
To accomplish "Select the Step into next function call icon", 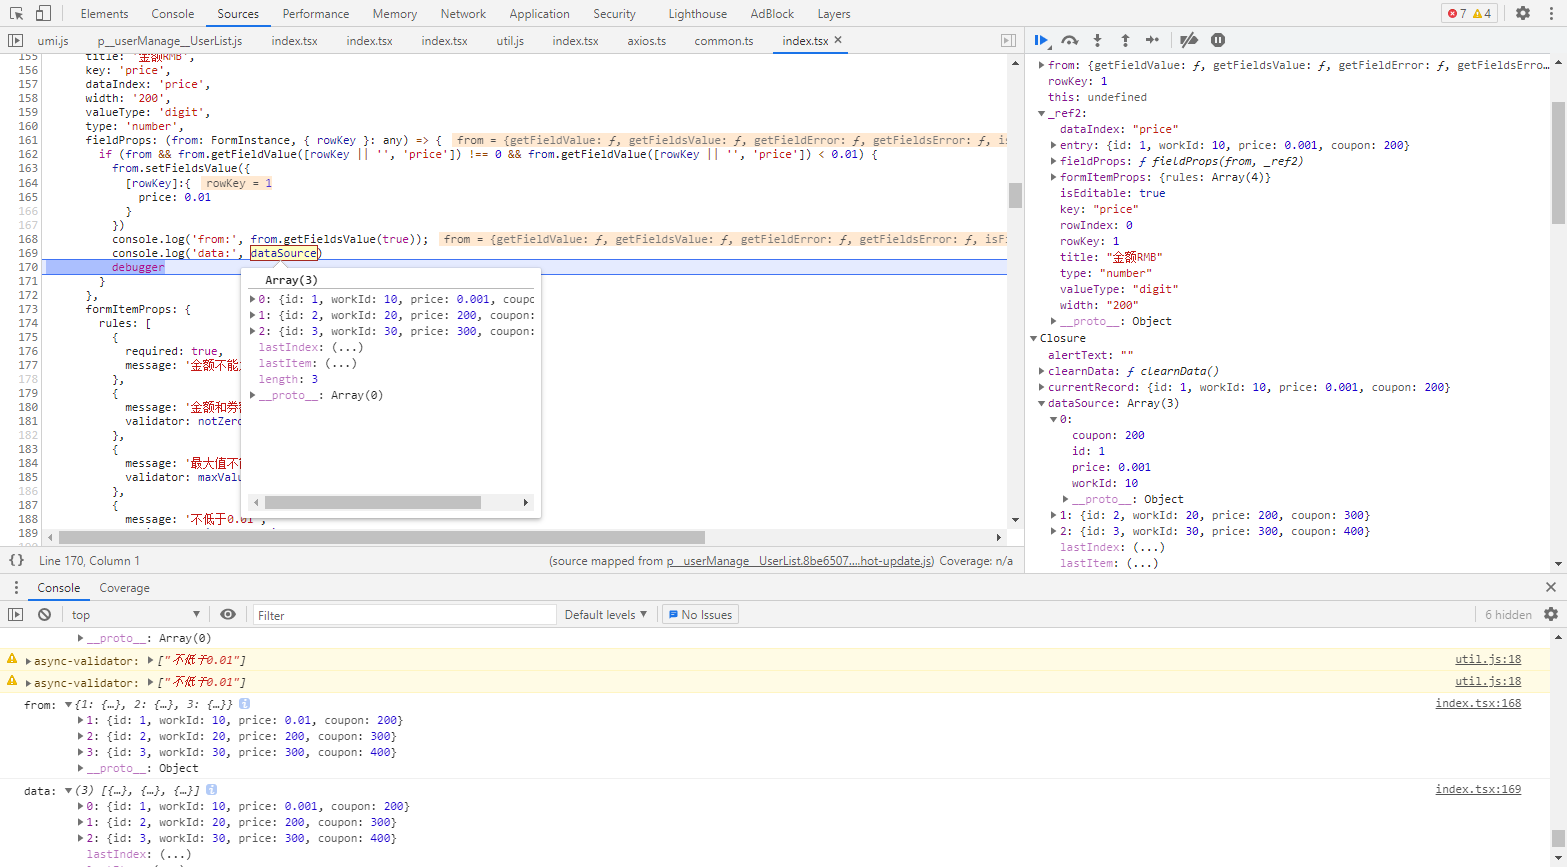I will (1097, 40).
